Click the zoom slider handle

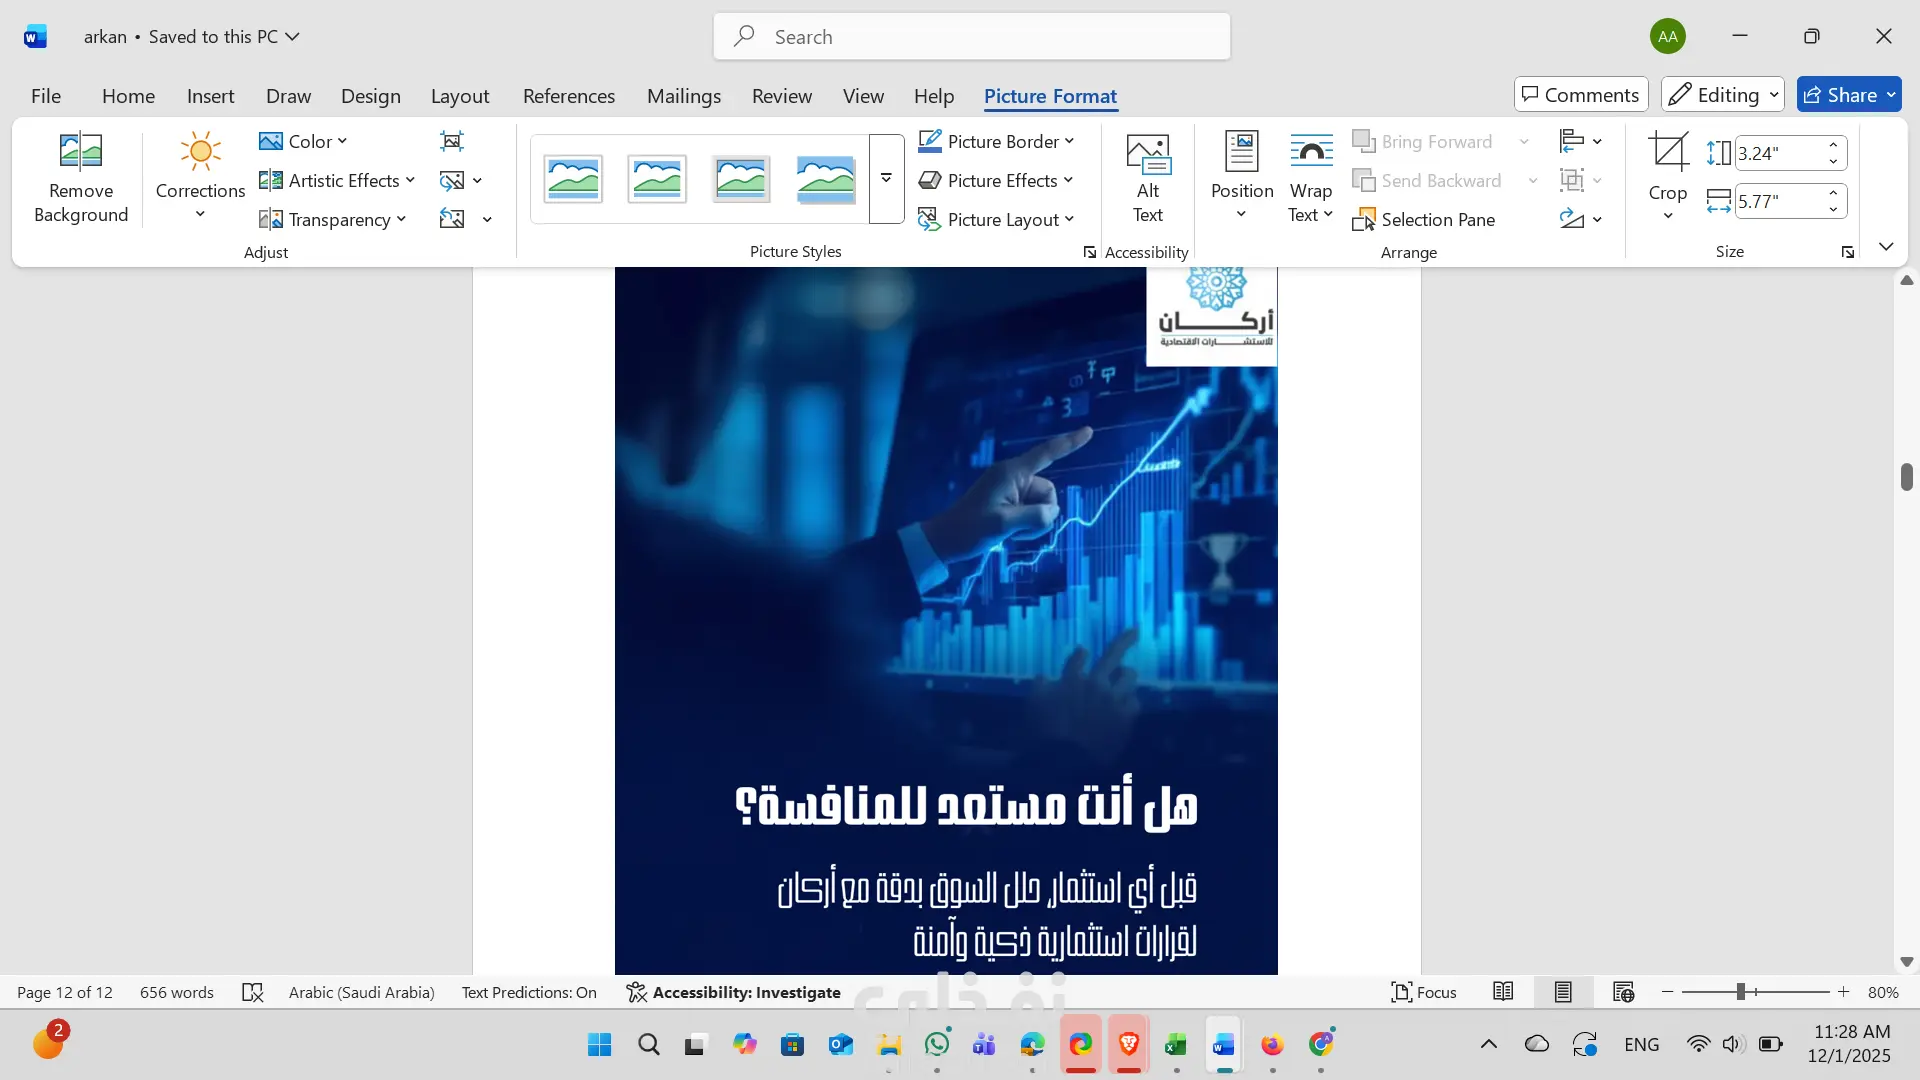[1740, 992]
